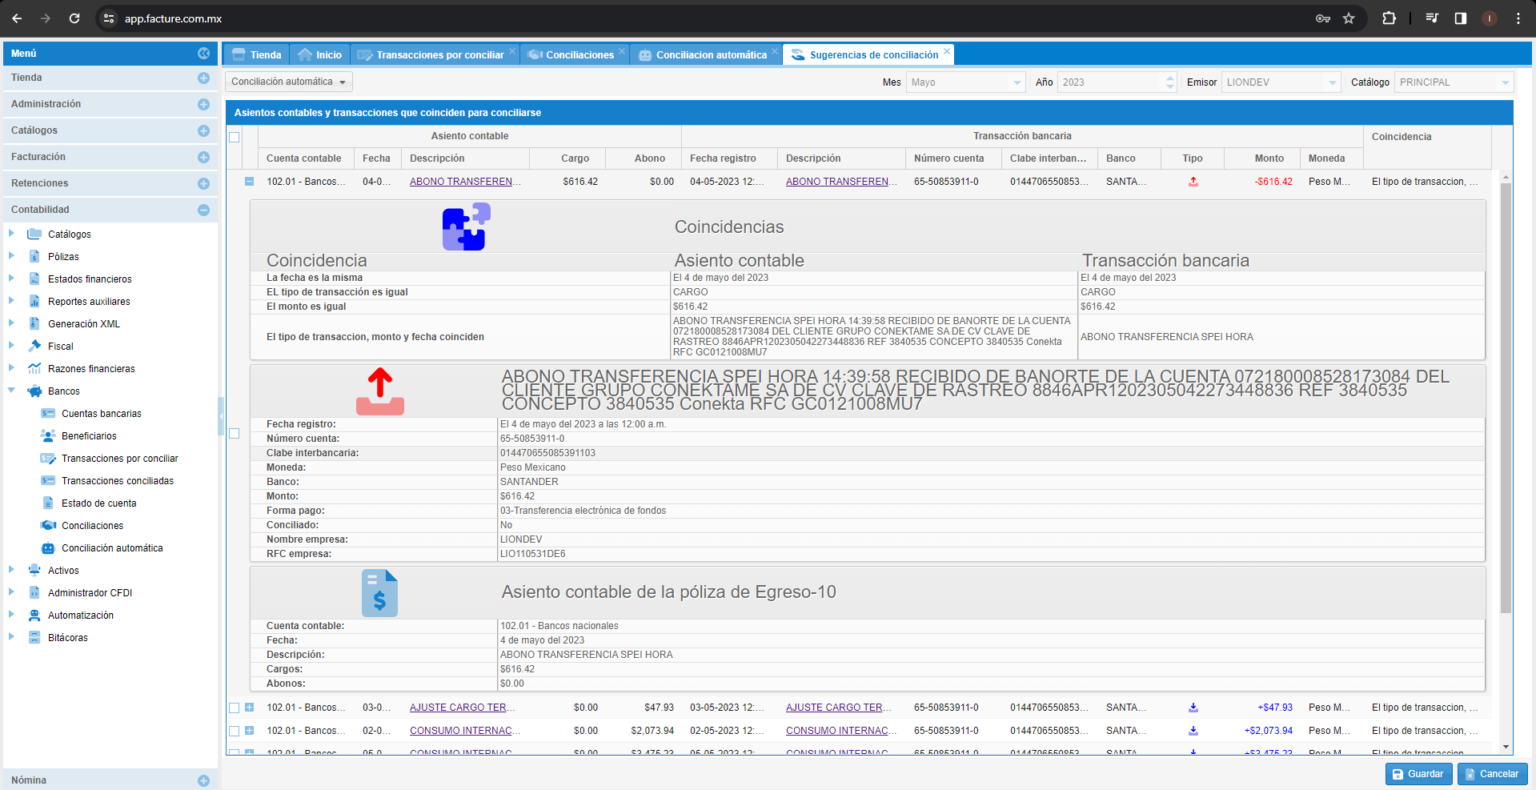Click the vertical scrollbar of the grid
The height and width of the screenshot is (790, 1536).
pyautogui.click(x=1506, y=400)
